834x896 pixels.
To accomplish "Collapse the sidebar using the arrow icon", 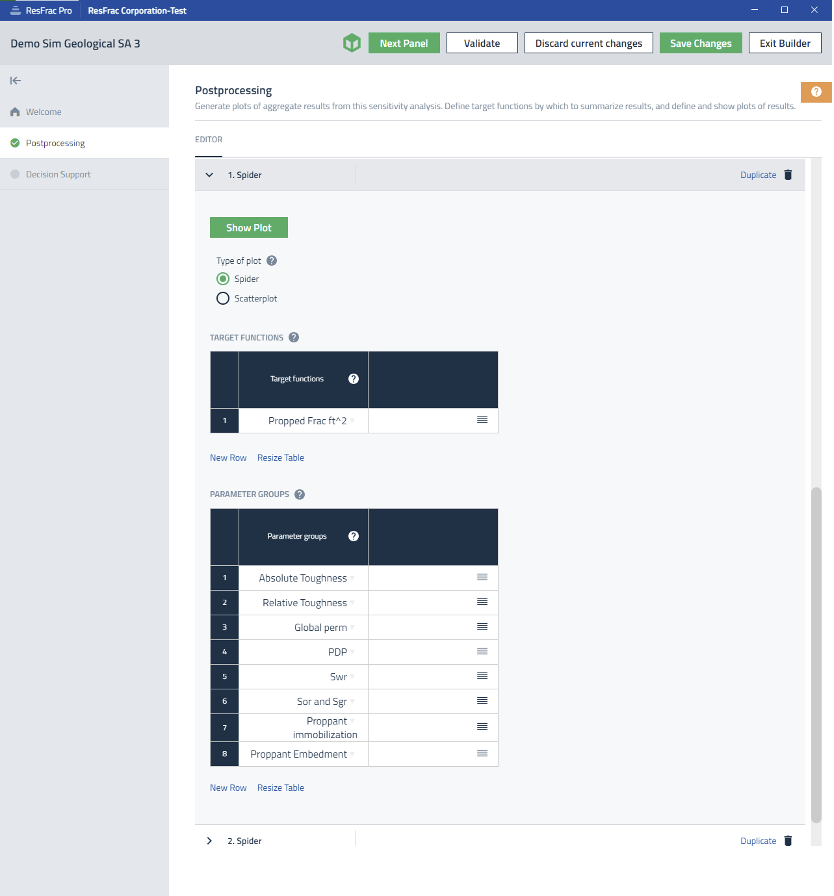I will (16, 80).
